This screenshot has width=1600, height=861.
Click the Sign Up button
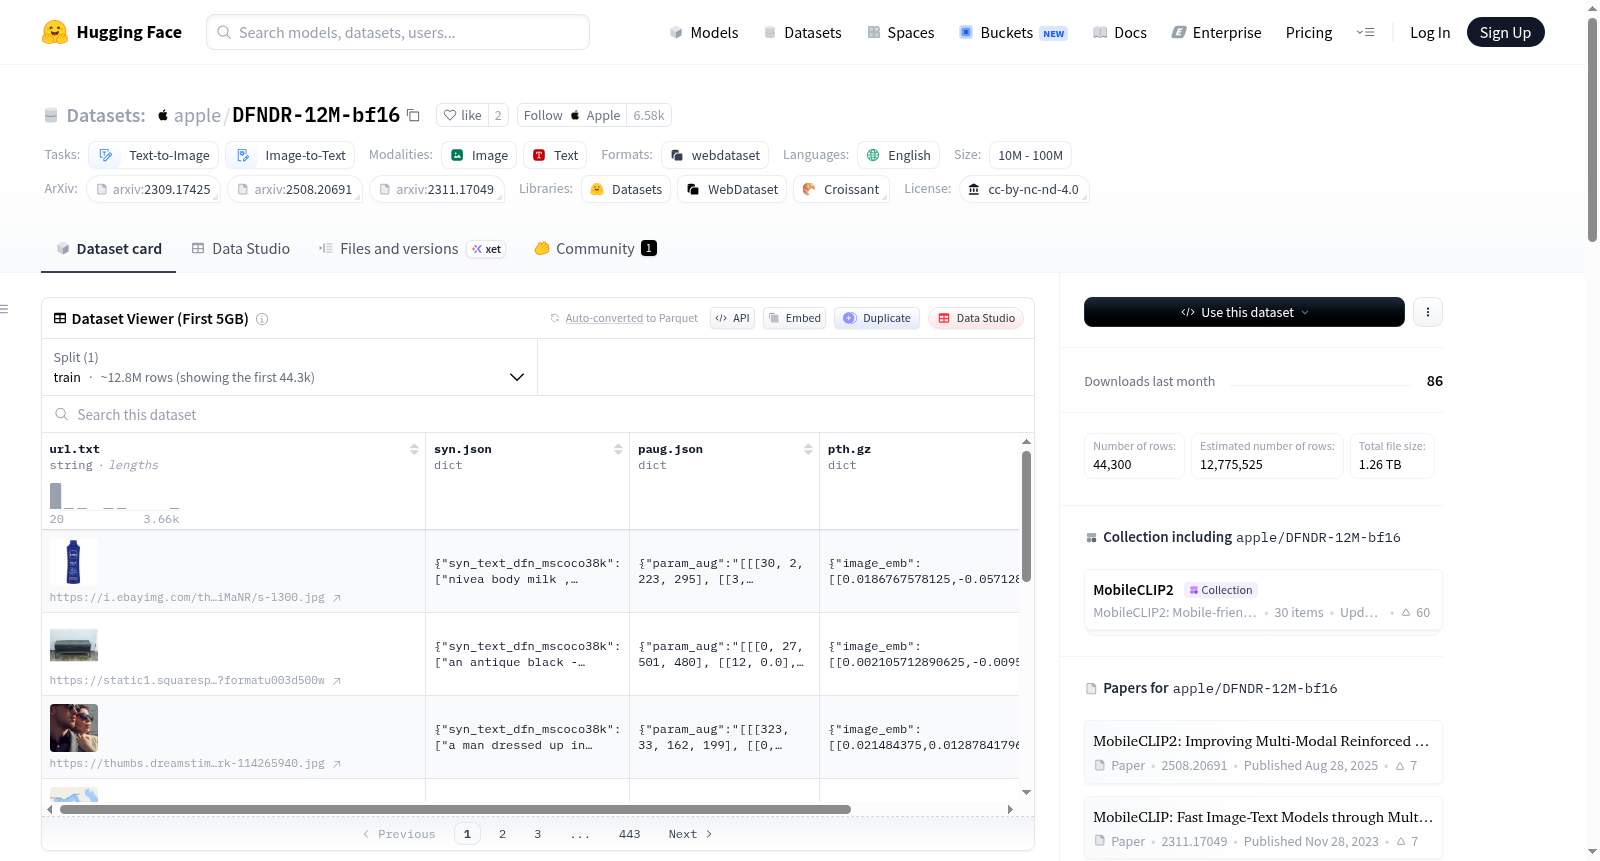[x=1505, y=32]
